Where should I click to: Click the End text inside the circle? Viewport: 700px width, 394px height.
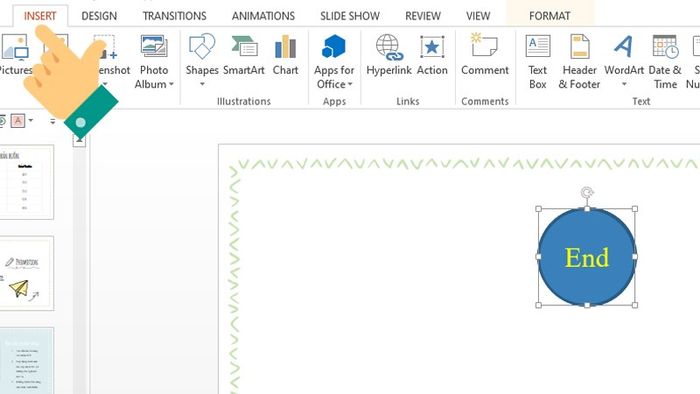[x=587, y=258]
